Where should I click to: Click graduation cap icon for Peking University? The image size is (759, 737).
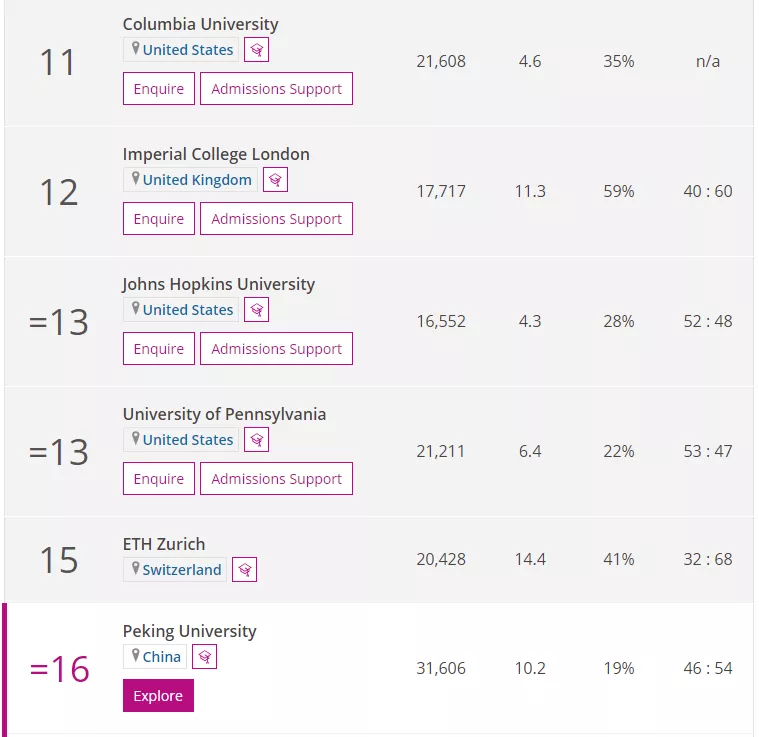[205, 657]
